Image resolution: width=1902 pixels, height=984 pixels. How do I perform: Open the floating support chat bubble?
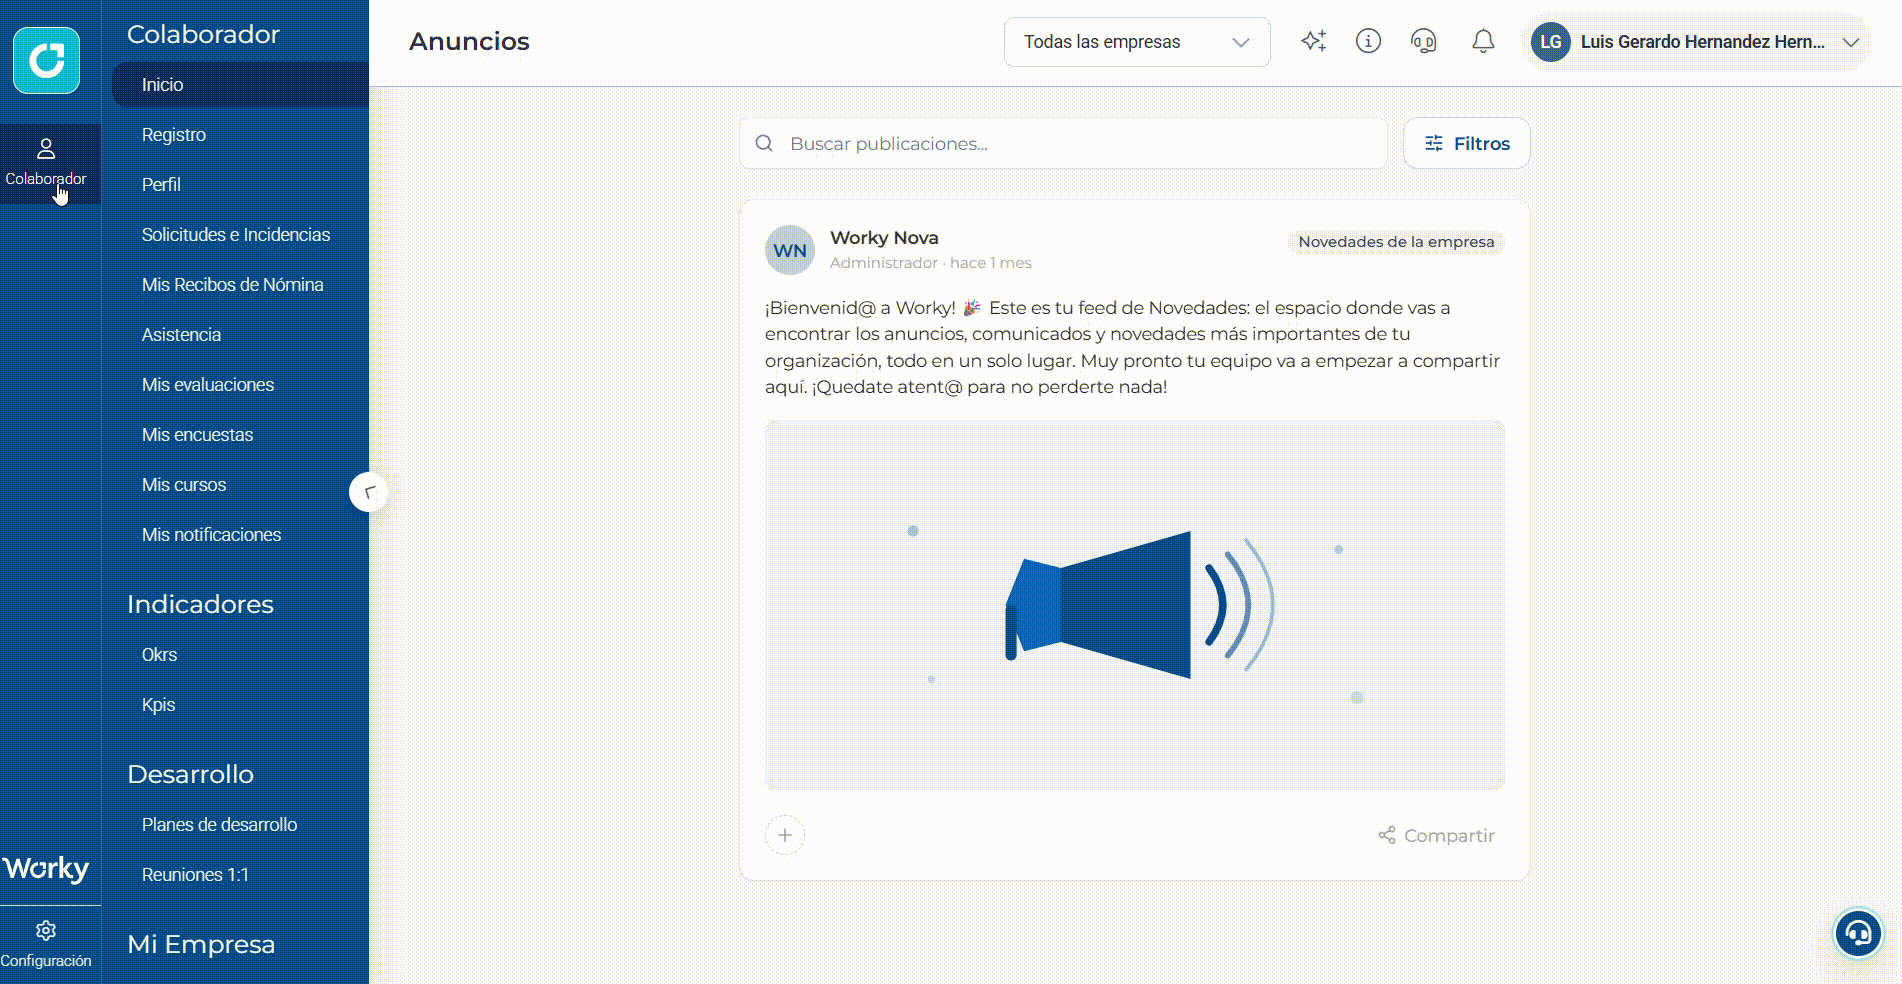click(1858, 934)
